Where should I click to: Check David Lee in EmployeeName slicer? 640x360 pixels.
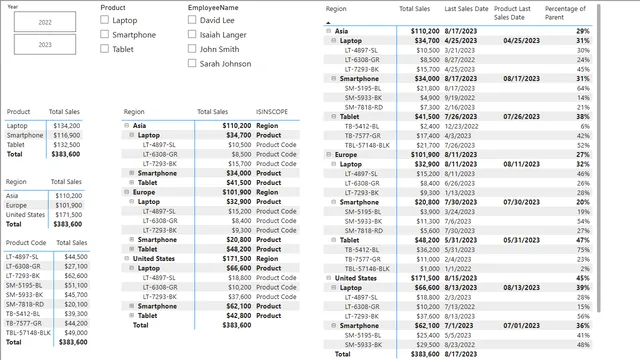(x=192, y=20)
